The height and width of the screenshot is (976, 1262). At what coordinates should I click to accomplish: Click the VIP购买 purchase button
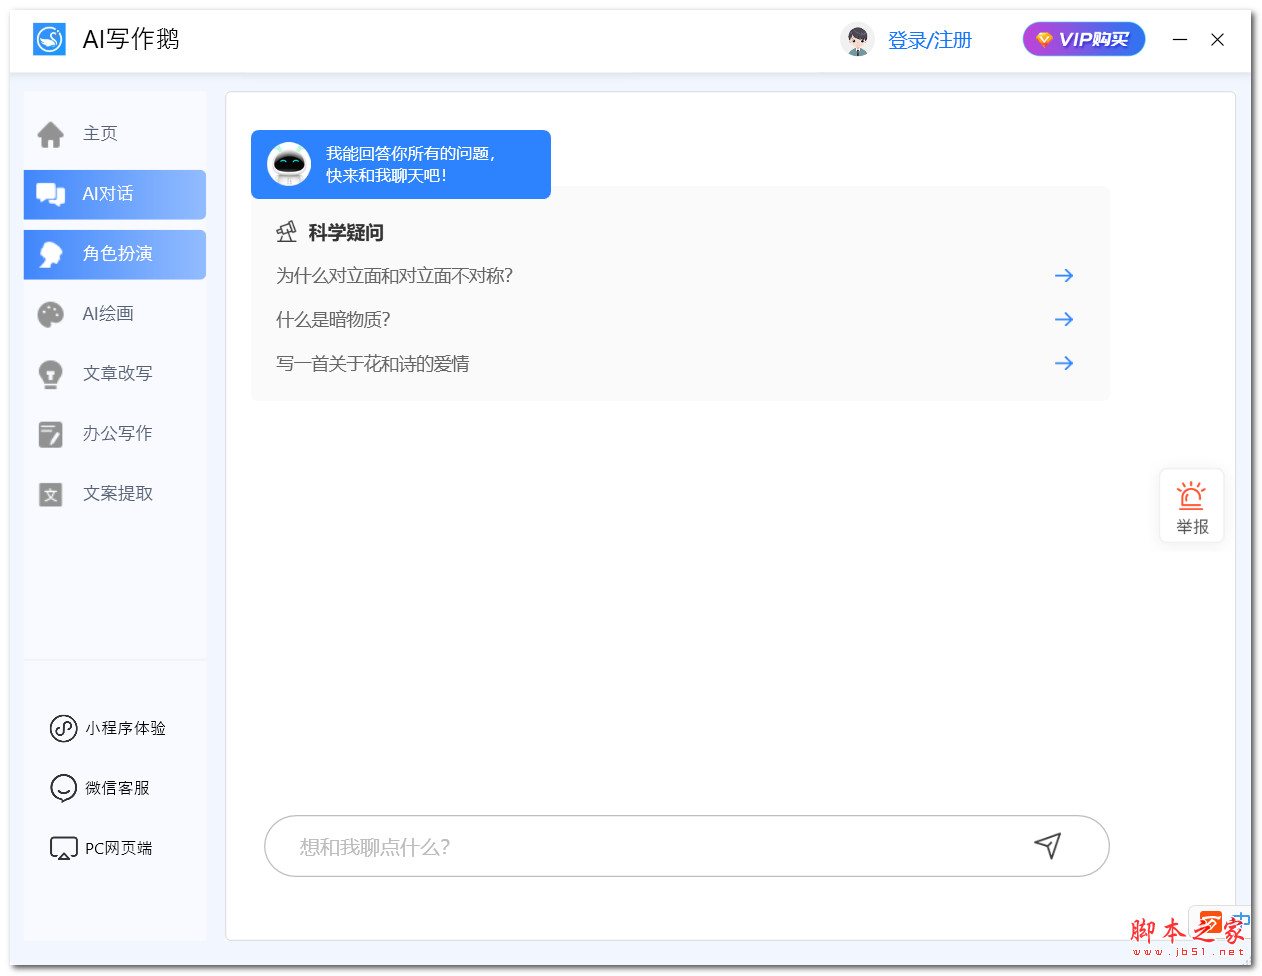[1083, 38]
